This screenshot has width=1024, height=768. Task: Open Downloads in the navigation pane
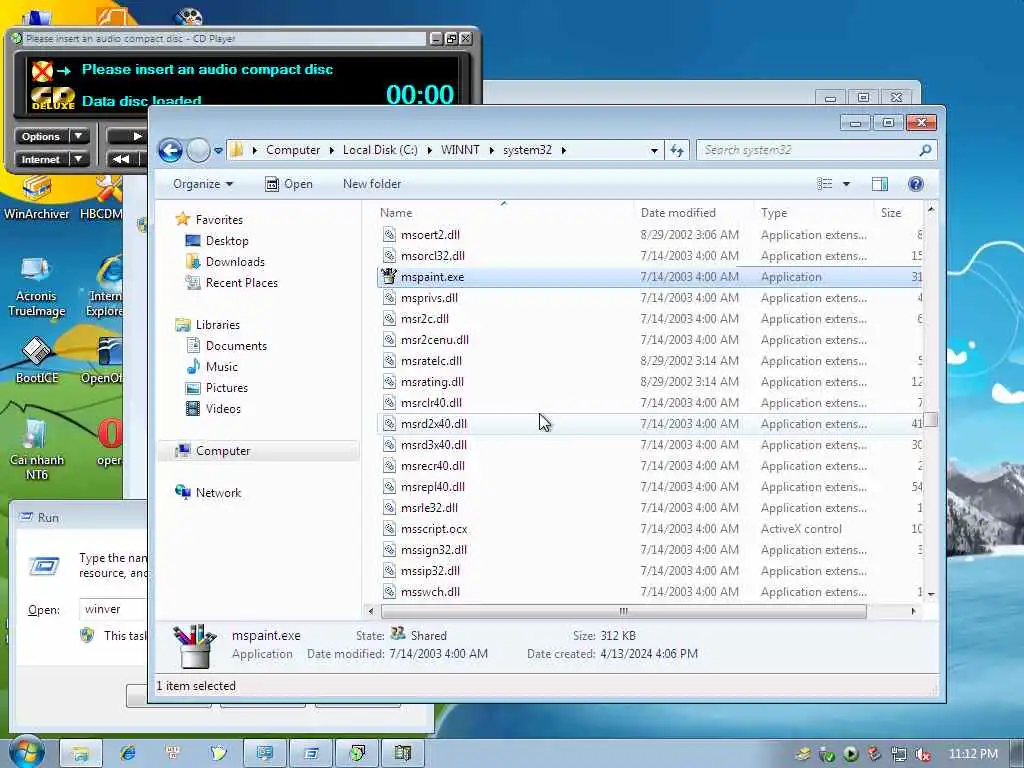235,262
